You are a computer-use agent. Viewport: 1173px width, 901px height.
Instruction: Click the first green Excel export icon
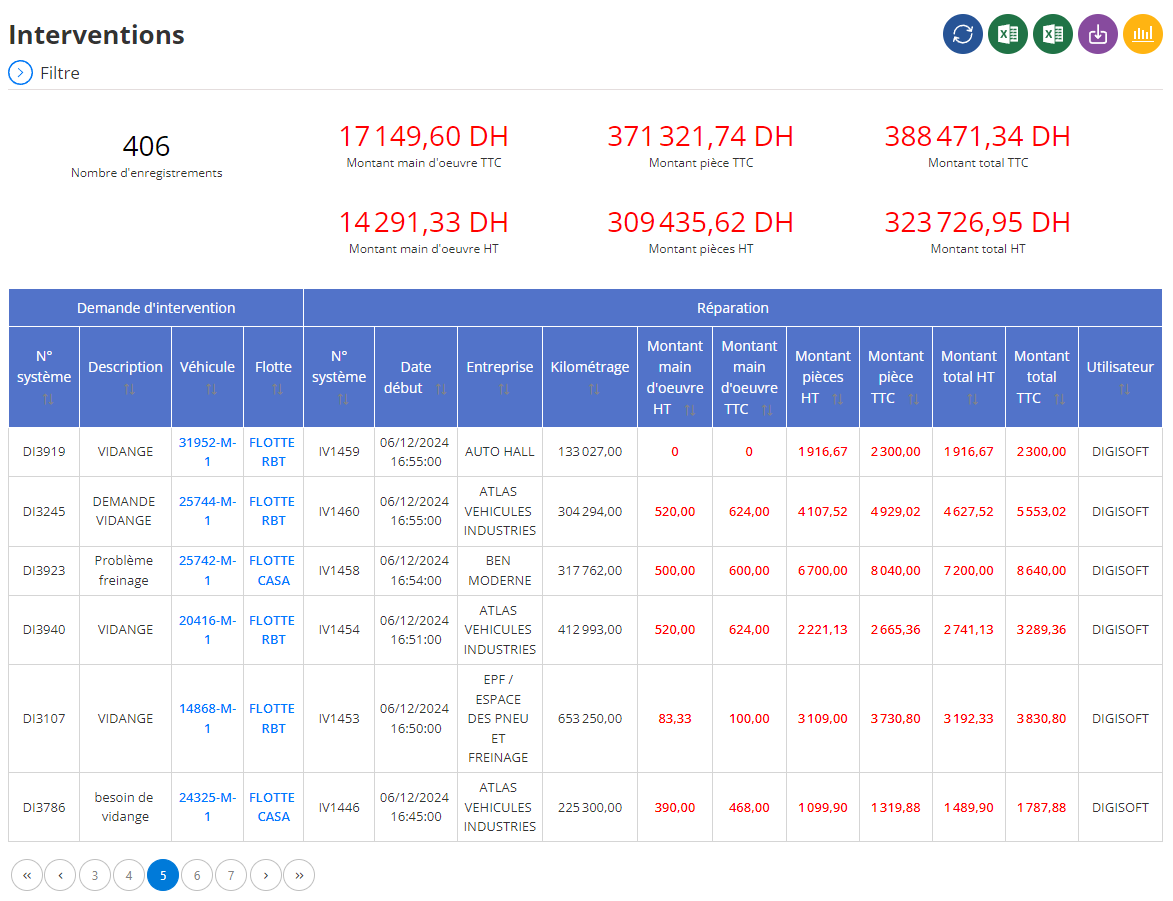pos(1007,34)
